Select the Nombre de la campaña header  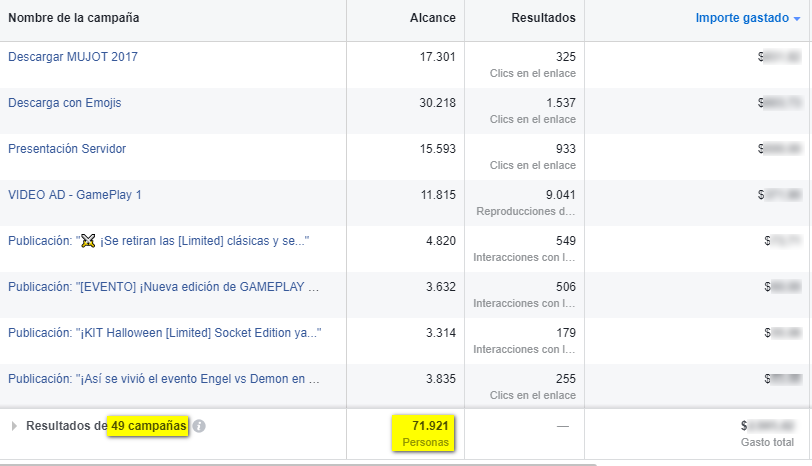click(x=74, y=18)
